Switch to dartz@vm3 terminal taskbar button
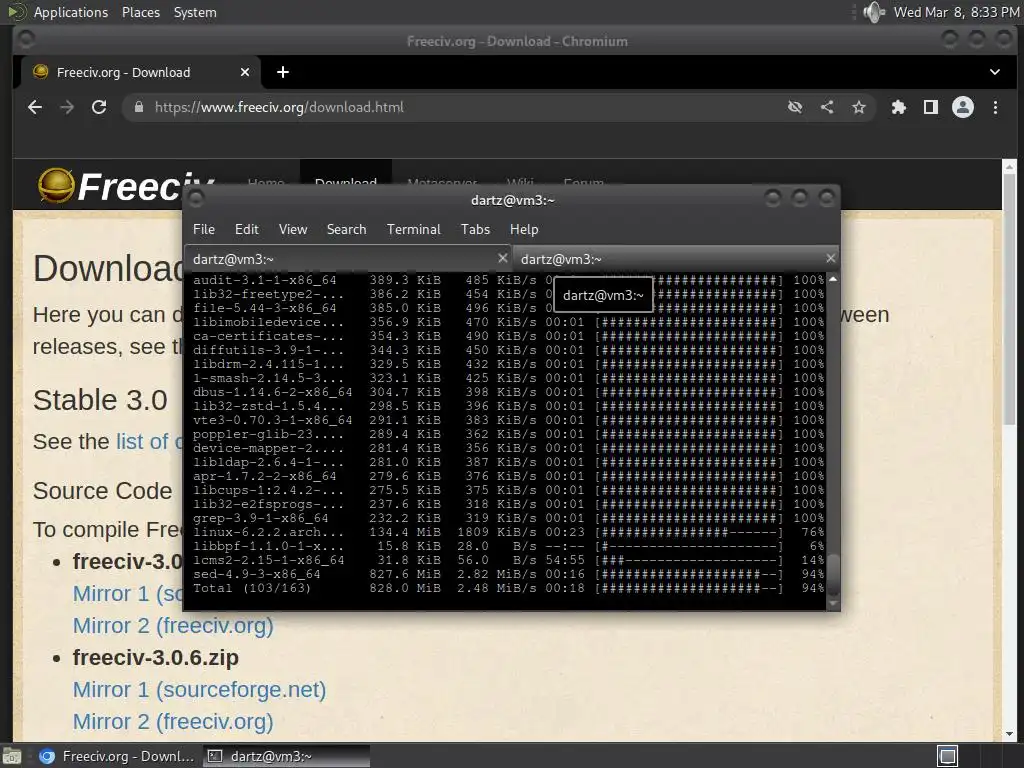 coord(286,756)
